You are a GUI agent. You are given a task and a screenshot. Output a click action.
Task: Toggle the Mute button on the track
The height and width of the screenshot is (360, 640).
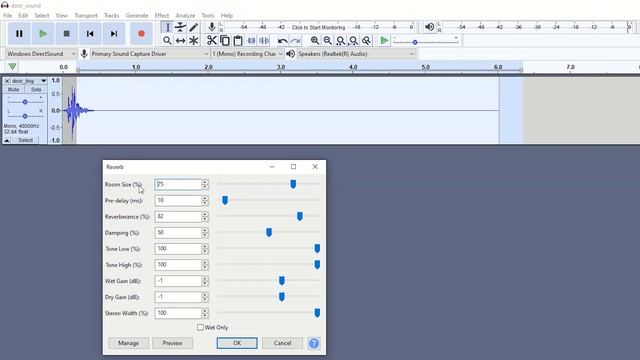coord(13,89)
